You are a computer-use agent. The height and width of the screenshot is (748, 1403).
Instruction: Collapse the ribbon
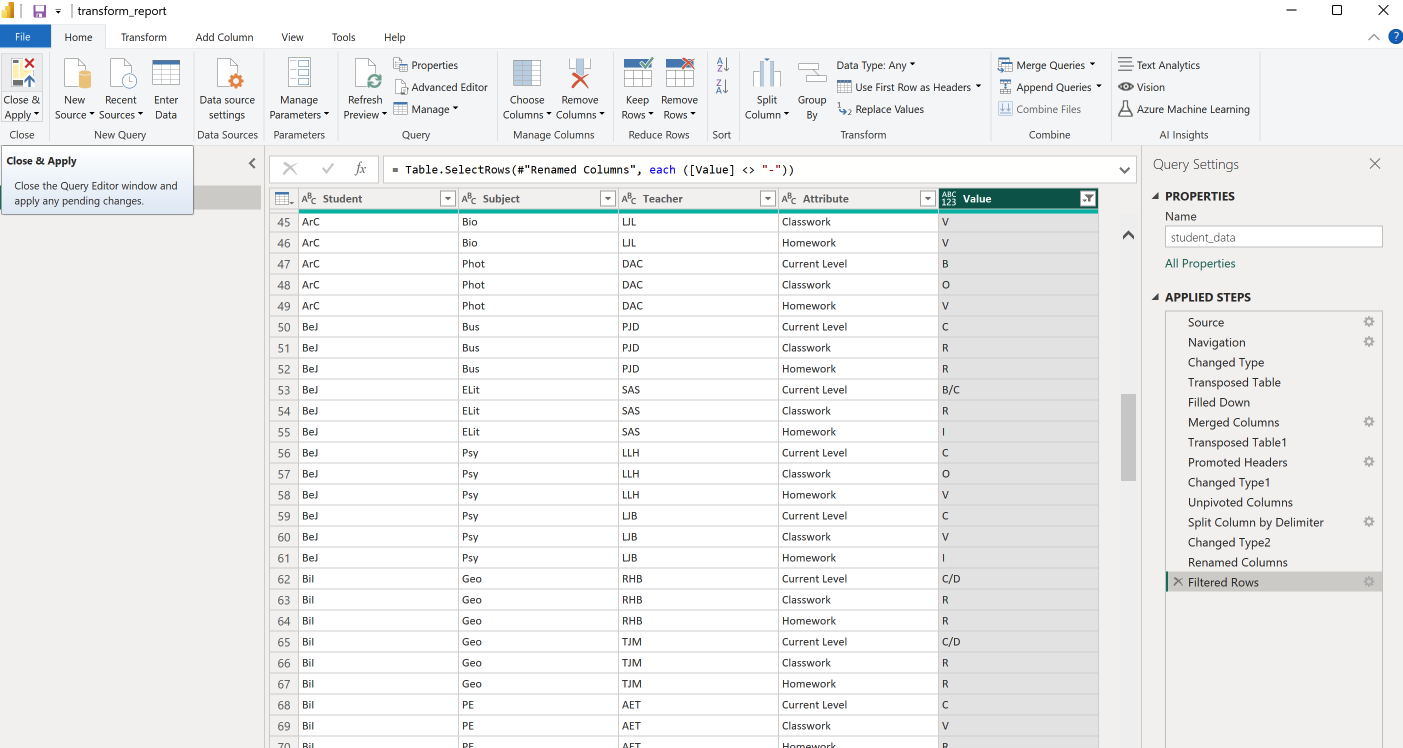(x=1374, y=37)
